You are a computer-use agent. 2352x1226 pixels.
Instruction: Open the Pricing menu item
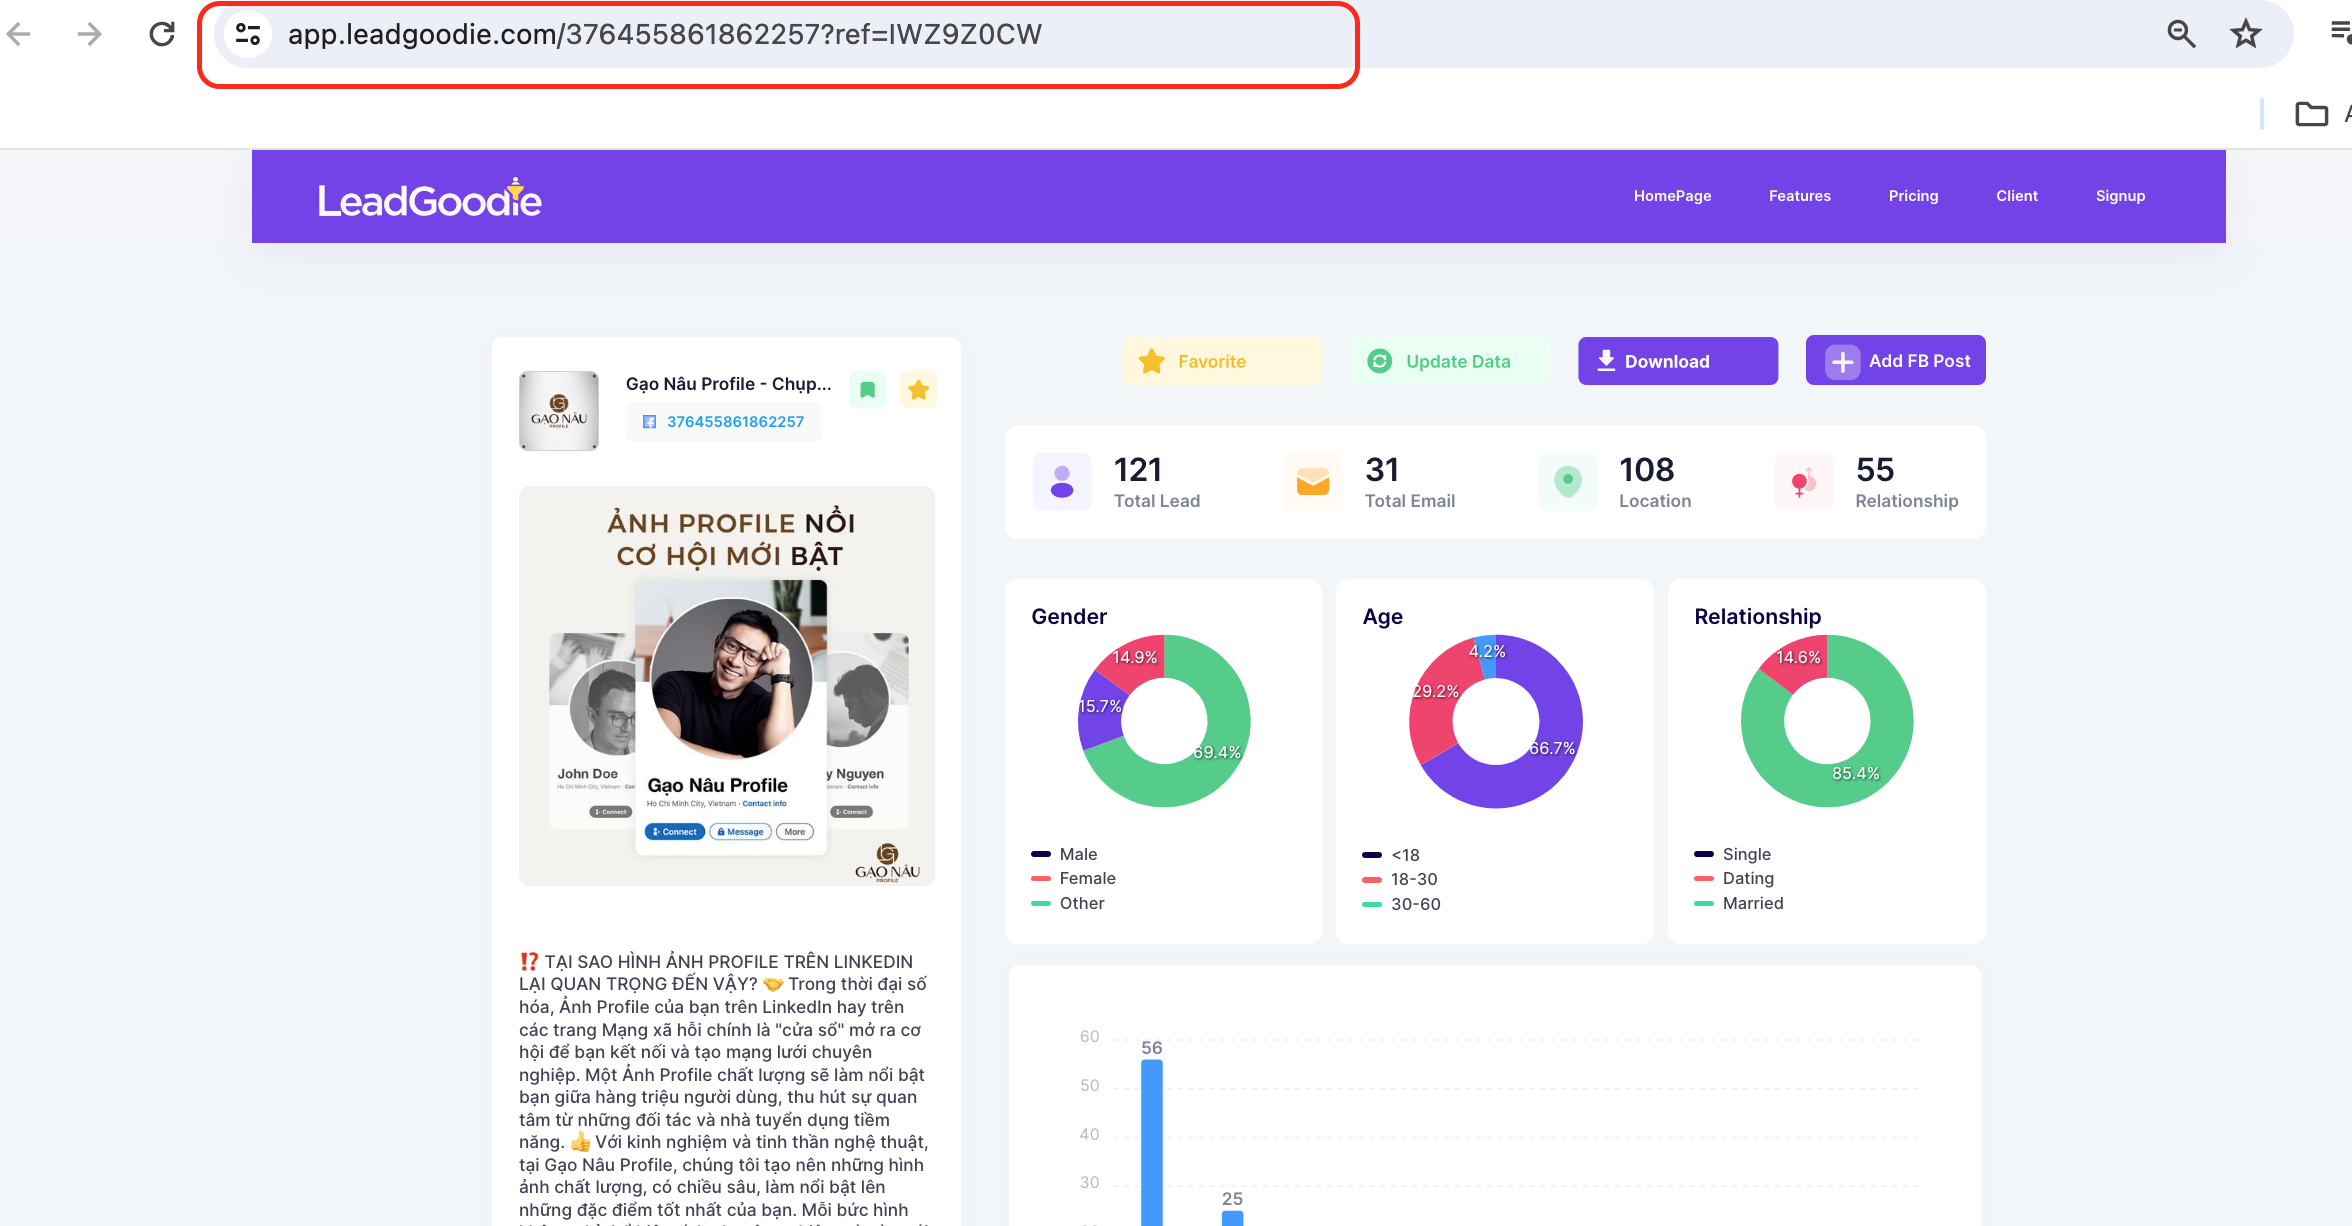[1913, 196]
